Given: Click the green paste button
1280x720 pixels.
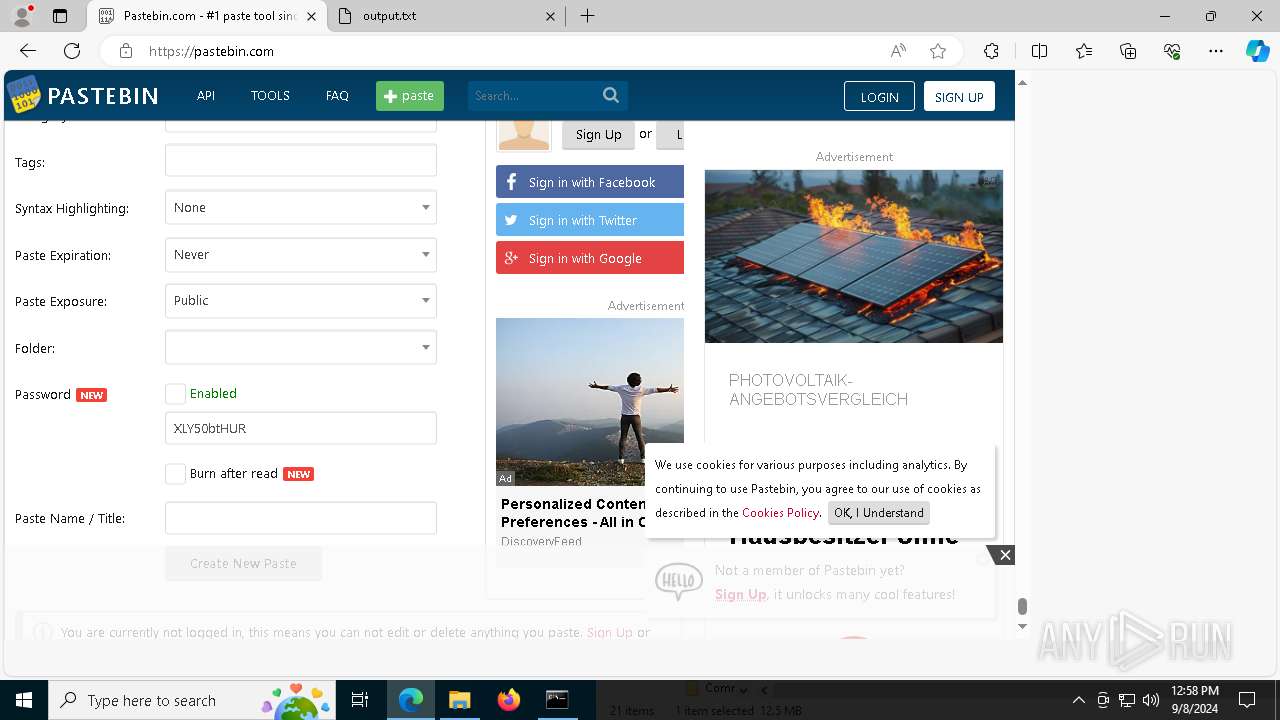Looking at the screenshot, I should click(410, 96).
